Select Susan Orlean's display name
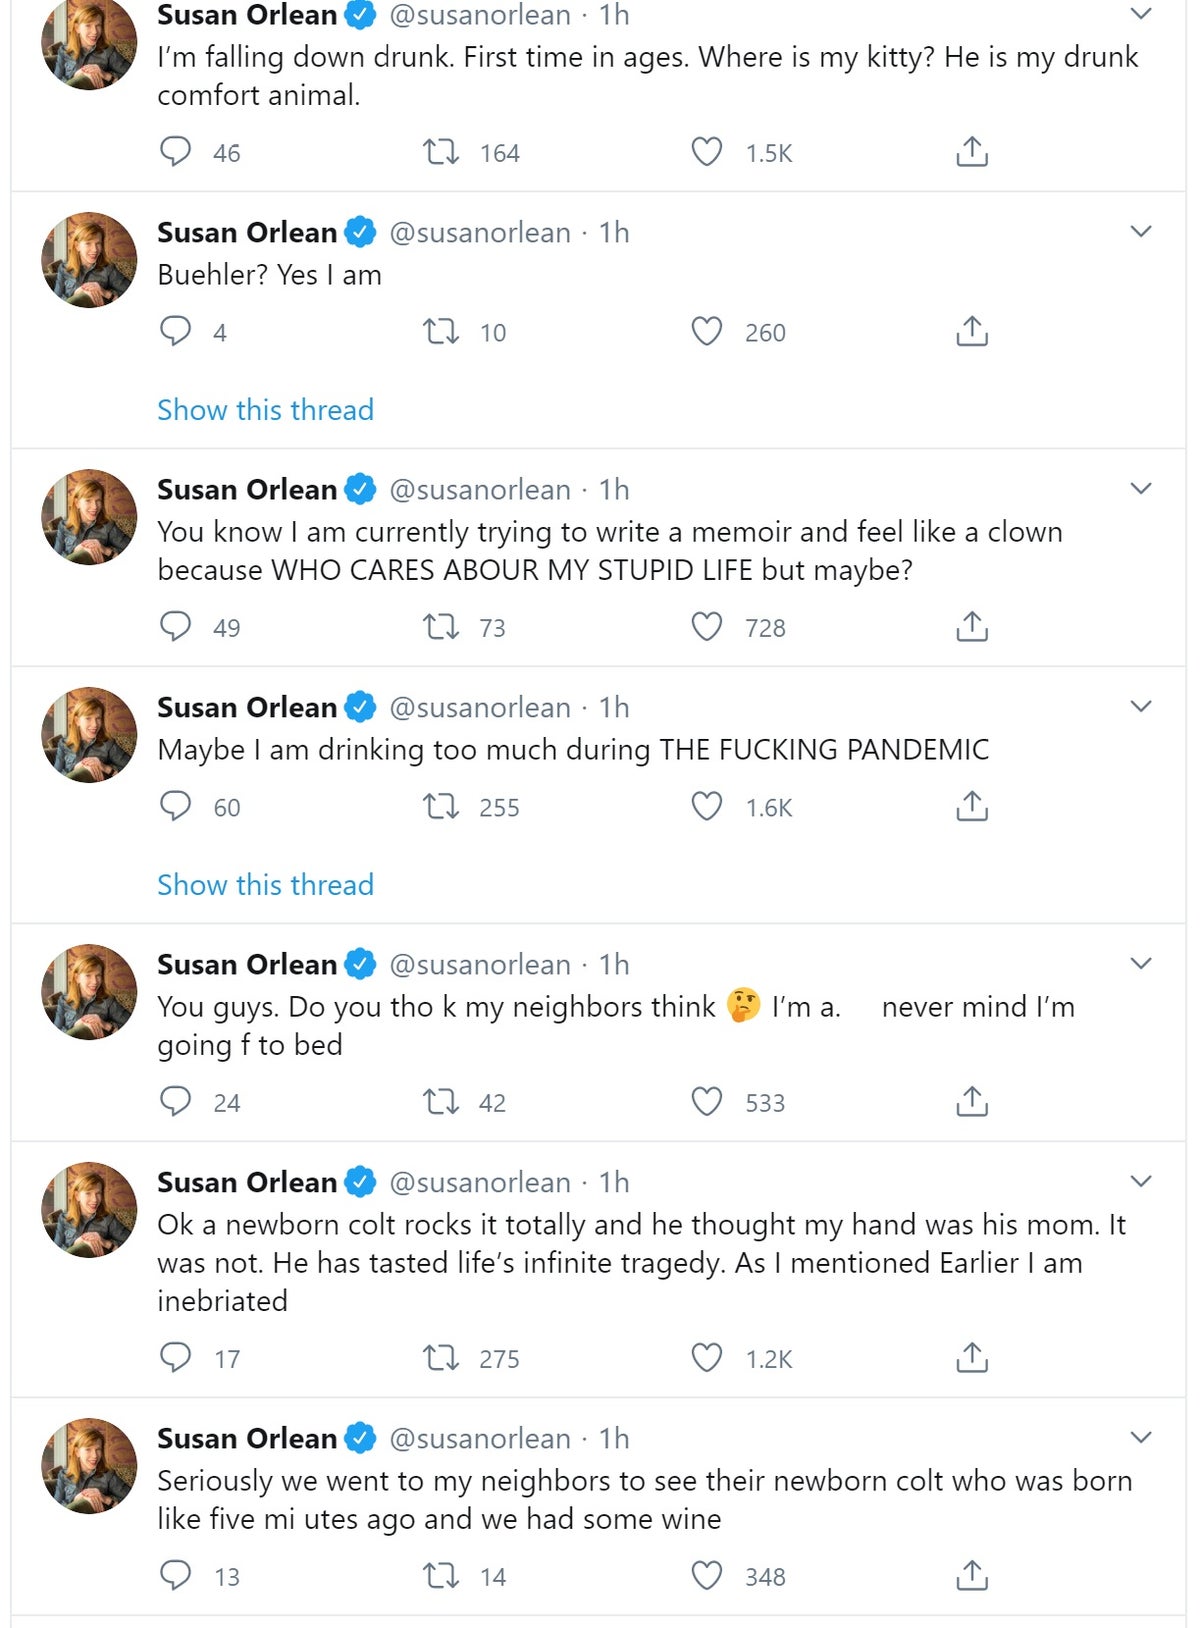This screenshot has height=1628, width=1200. pos(245,14)
